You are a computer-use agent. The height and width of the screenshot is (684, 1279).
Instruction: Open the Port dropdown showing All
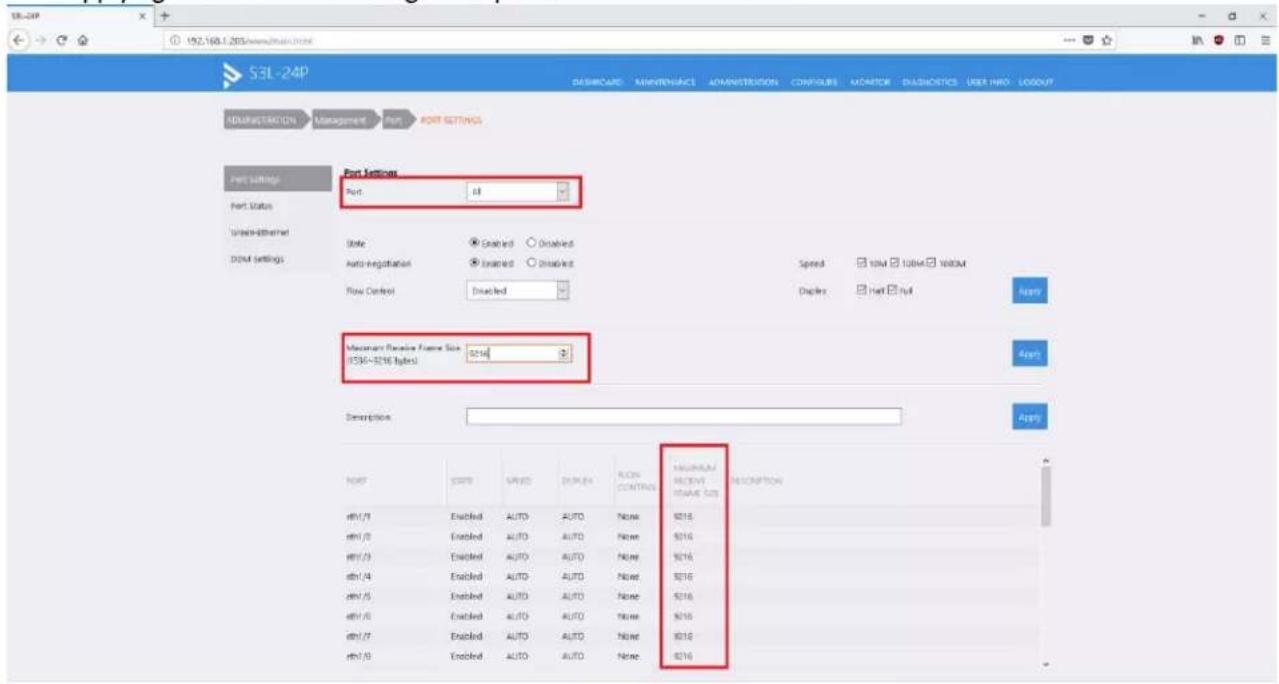(517, 190)
